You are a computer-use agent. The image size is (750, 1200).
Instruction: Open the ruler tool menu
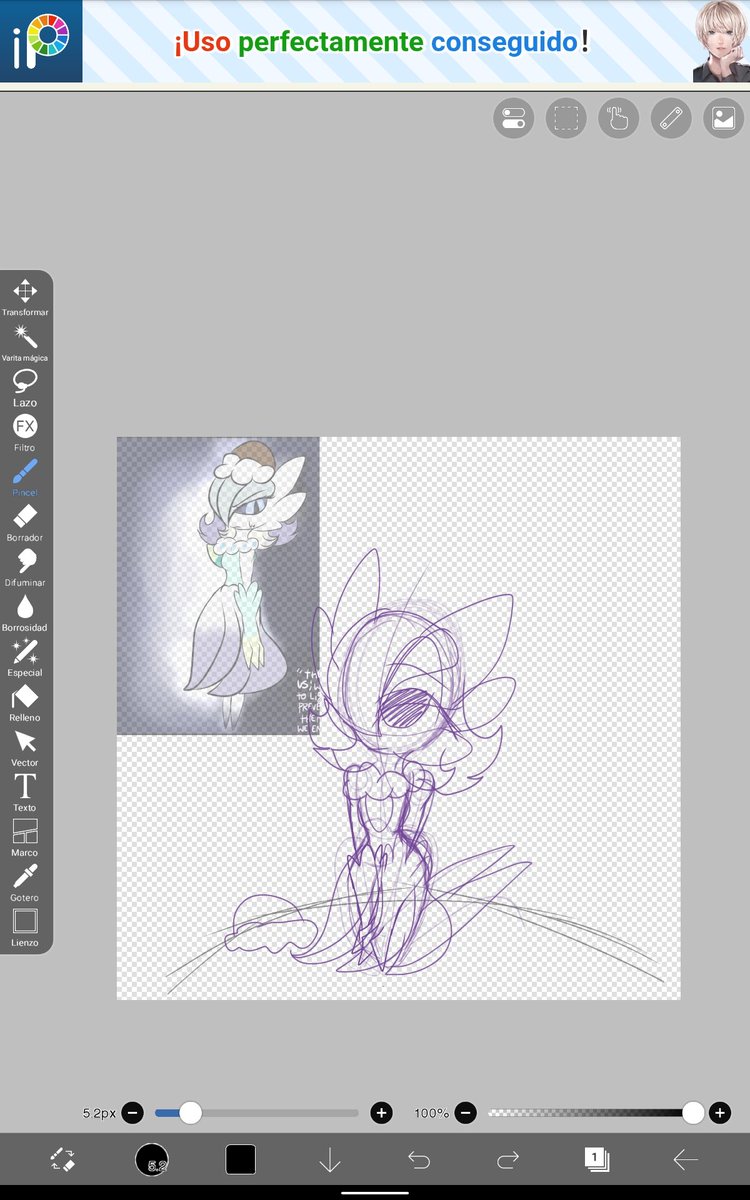[x=671, y=118]
